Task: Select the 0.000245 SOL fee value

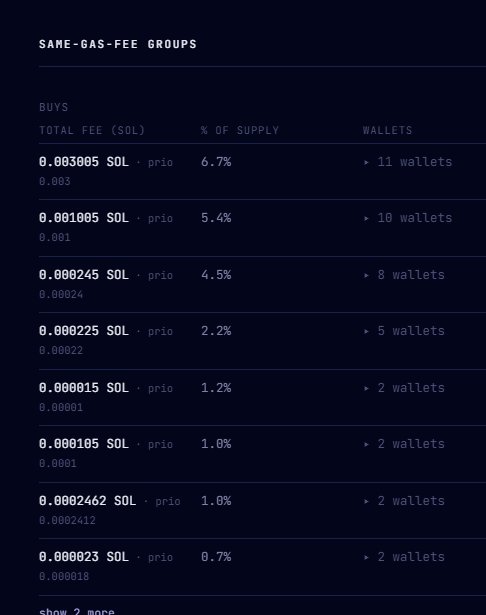Action: pos(84,275)
